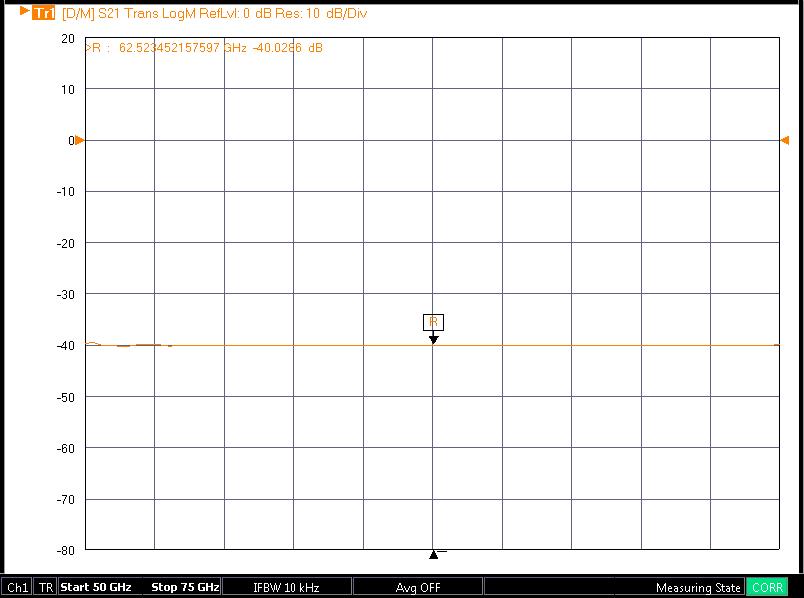Image resolution: width=804 pixels, height=598 pixels.
Task: Click the -80 dB bottom scale label
Action: tap(65, 550)
